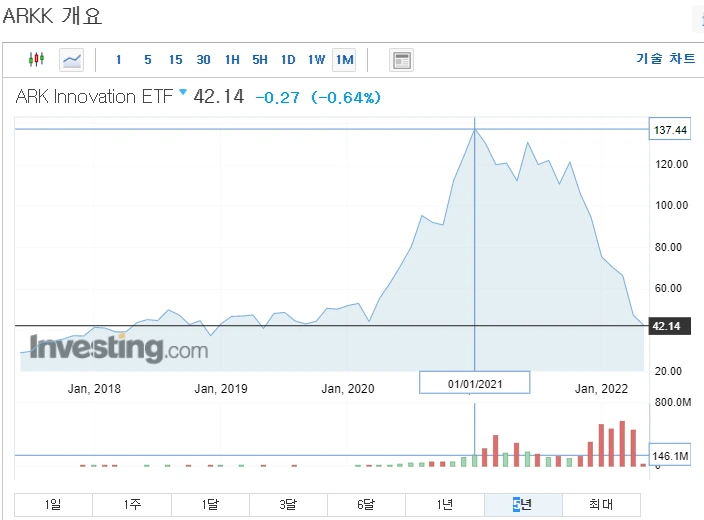
Task: Select the 1일 time range tab
Action: (53, 505)
